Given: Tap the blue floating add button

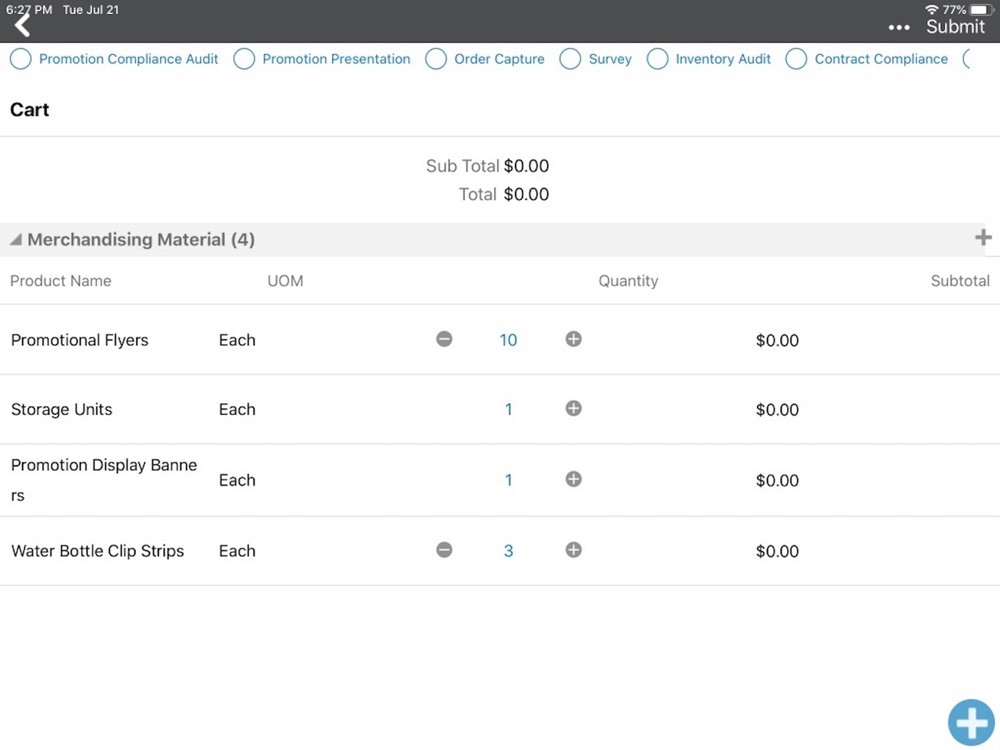Looking at the screenshot, I should point(971,723).
